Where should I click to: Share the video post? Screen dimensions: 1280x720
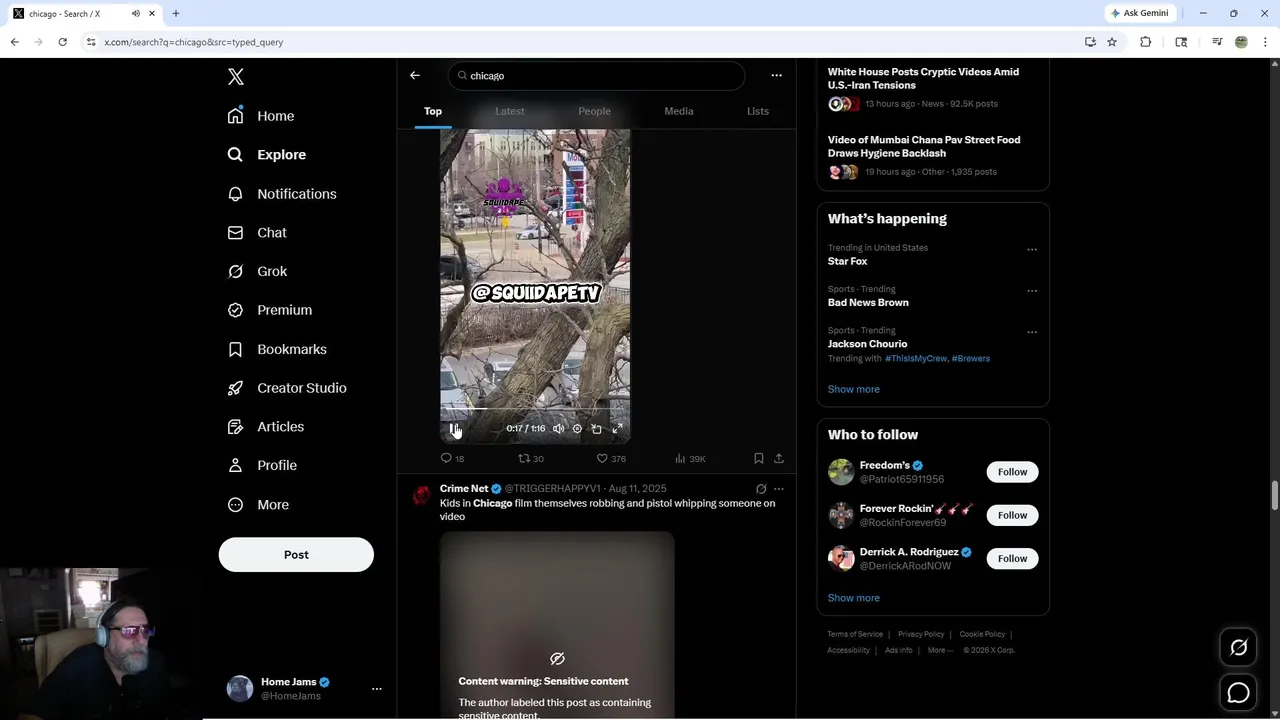[x=779, y=458]
